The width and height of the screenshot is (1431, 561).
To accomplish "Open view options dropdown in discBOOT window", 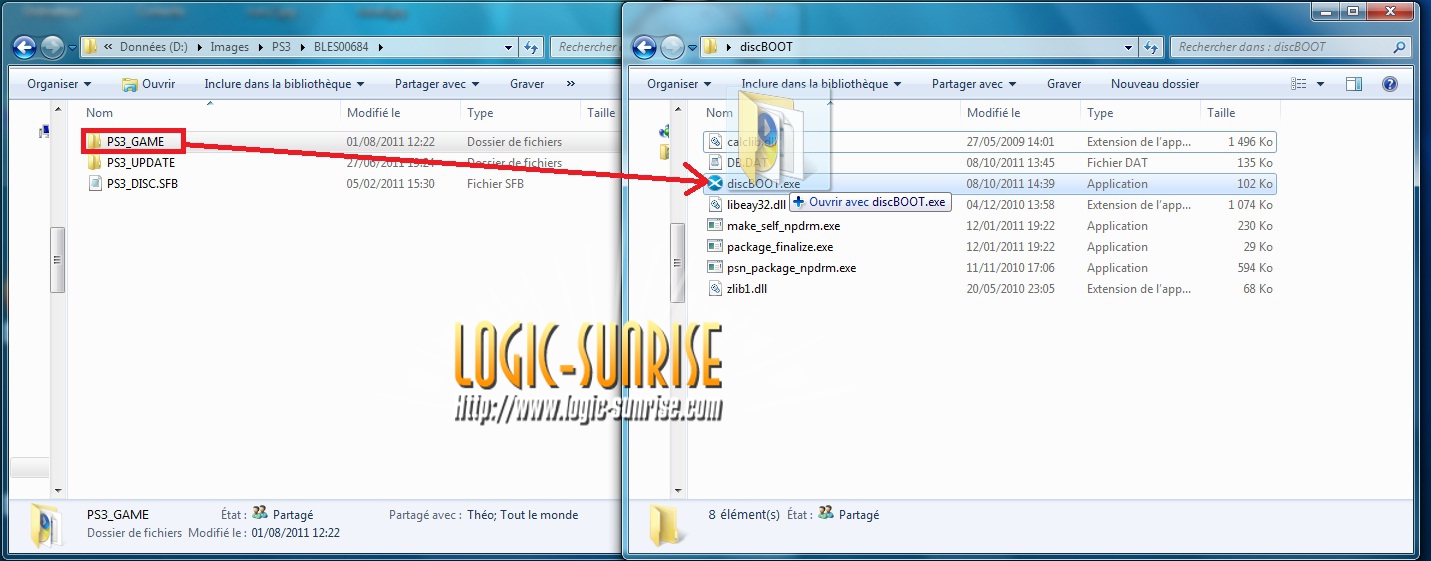I will point(1320,84).
